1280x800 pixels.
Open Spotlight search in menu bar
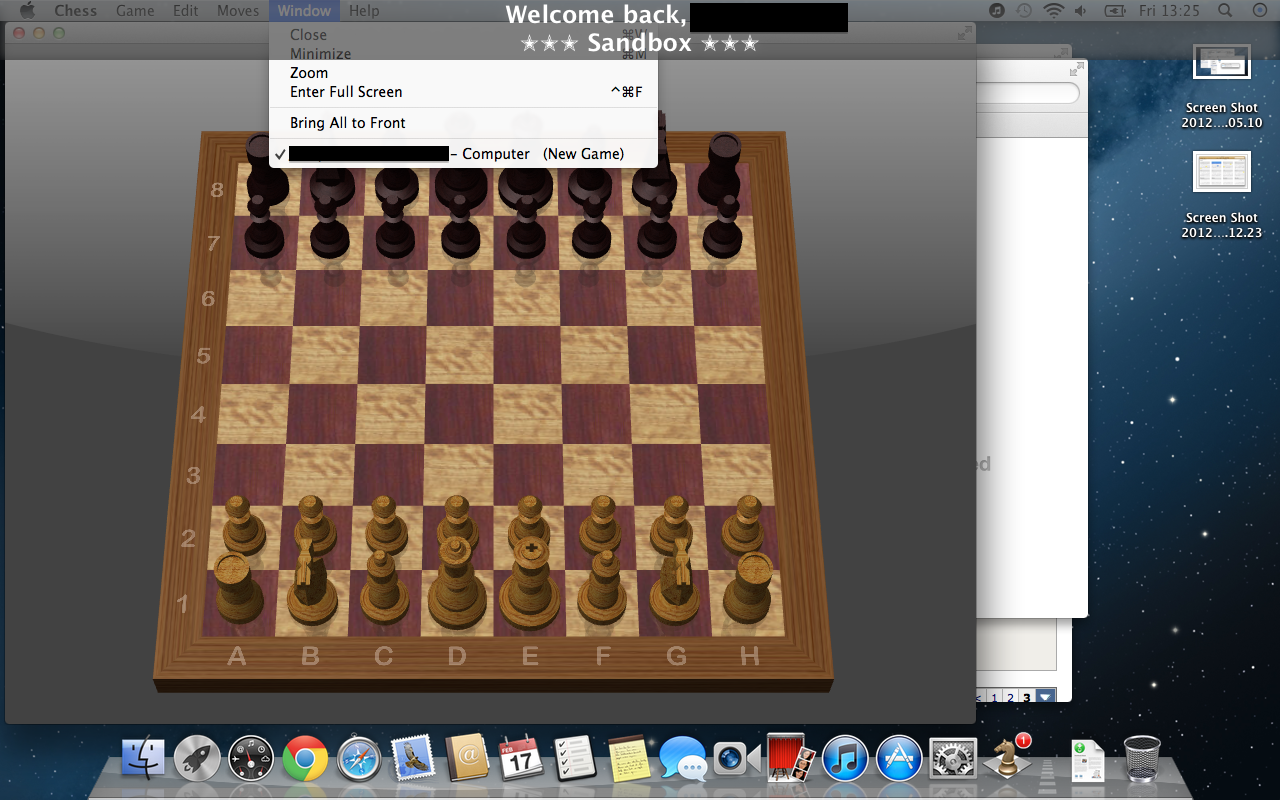pos(1225,11)
